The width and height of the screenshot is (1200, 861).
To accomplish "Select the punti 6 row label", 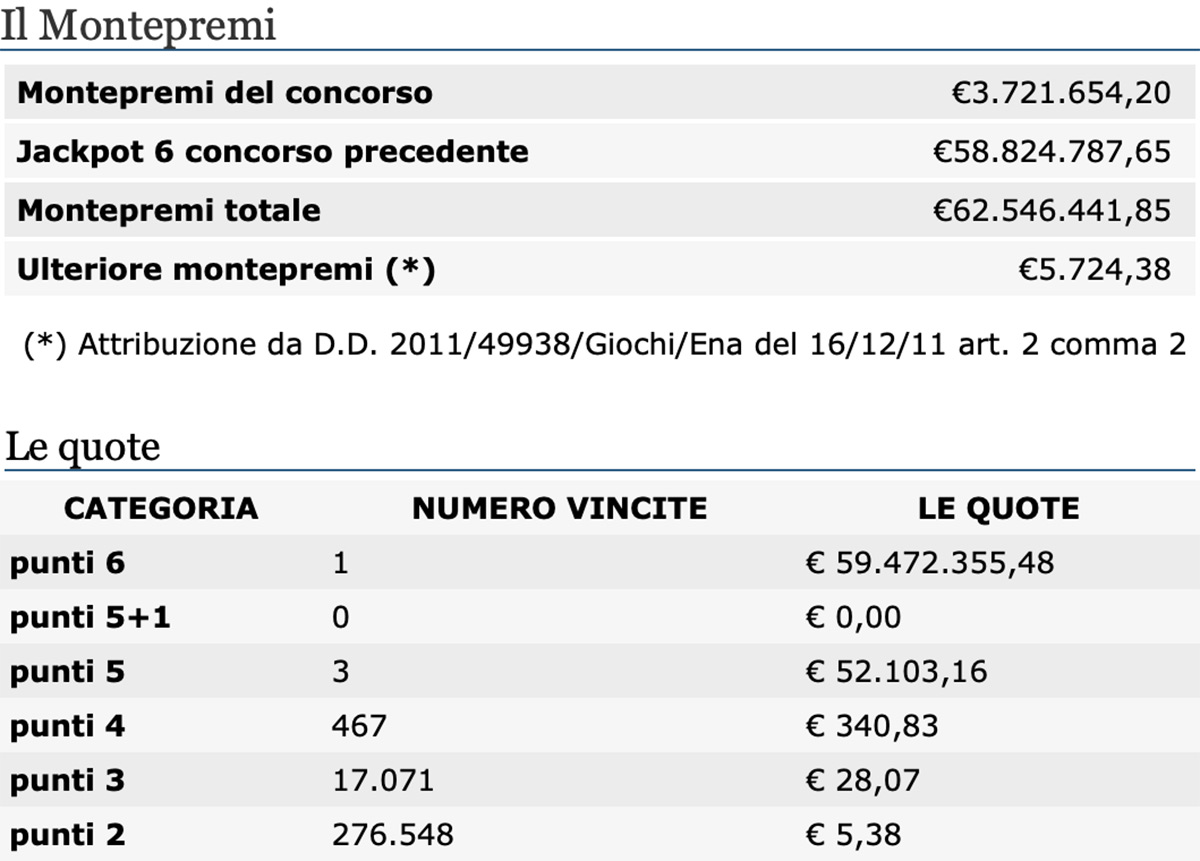I will point(68,563).
